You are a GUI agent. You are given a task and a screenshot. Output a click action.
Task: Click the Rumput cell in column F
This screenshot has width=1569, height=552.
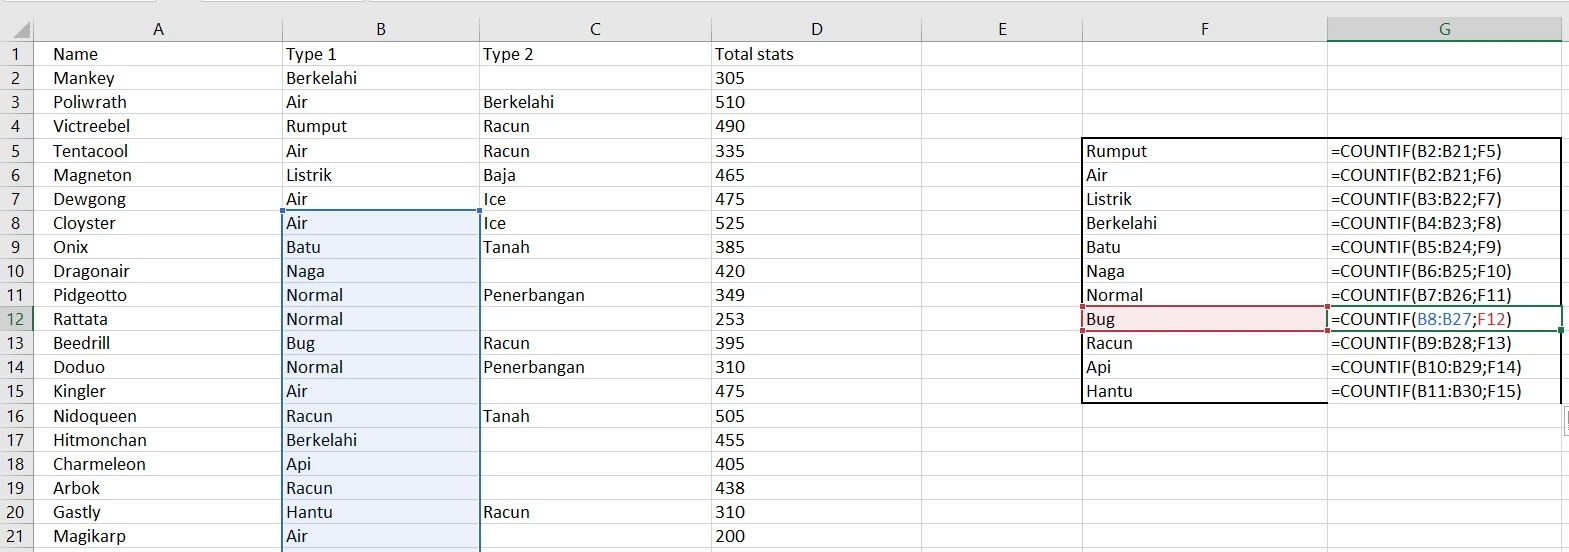tap(1205, 151)
